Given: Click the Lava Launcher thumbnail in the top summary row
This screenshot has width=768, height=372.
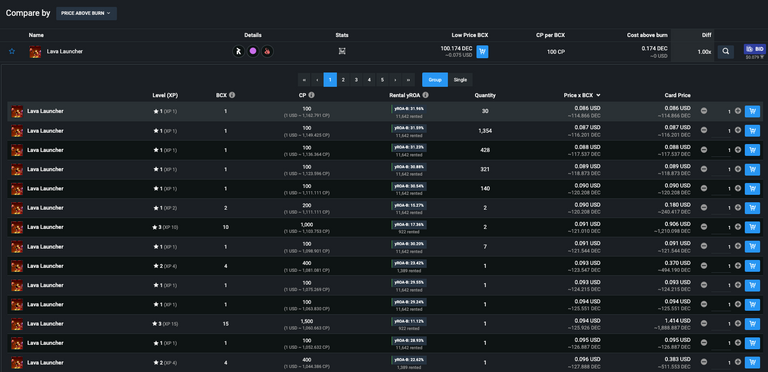Looking at the screenshot, I should 35,51.
